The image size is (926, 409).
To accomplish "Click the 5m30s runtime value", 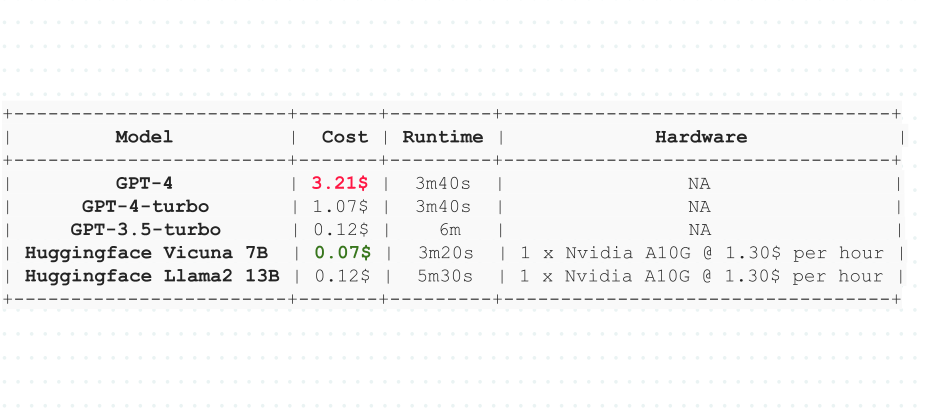I will (x=445, y=275).
